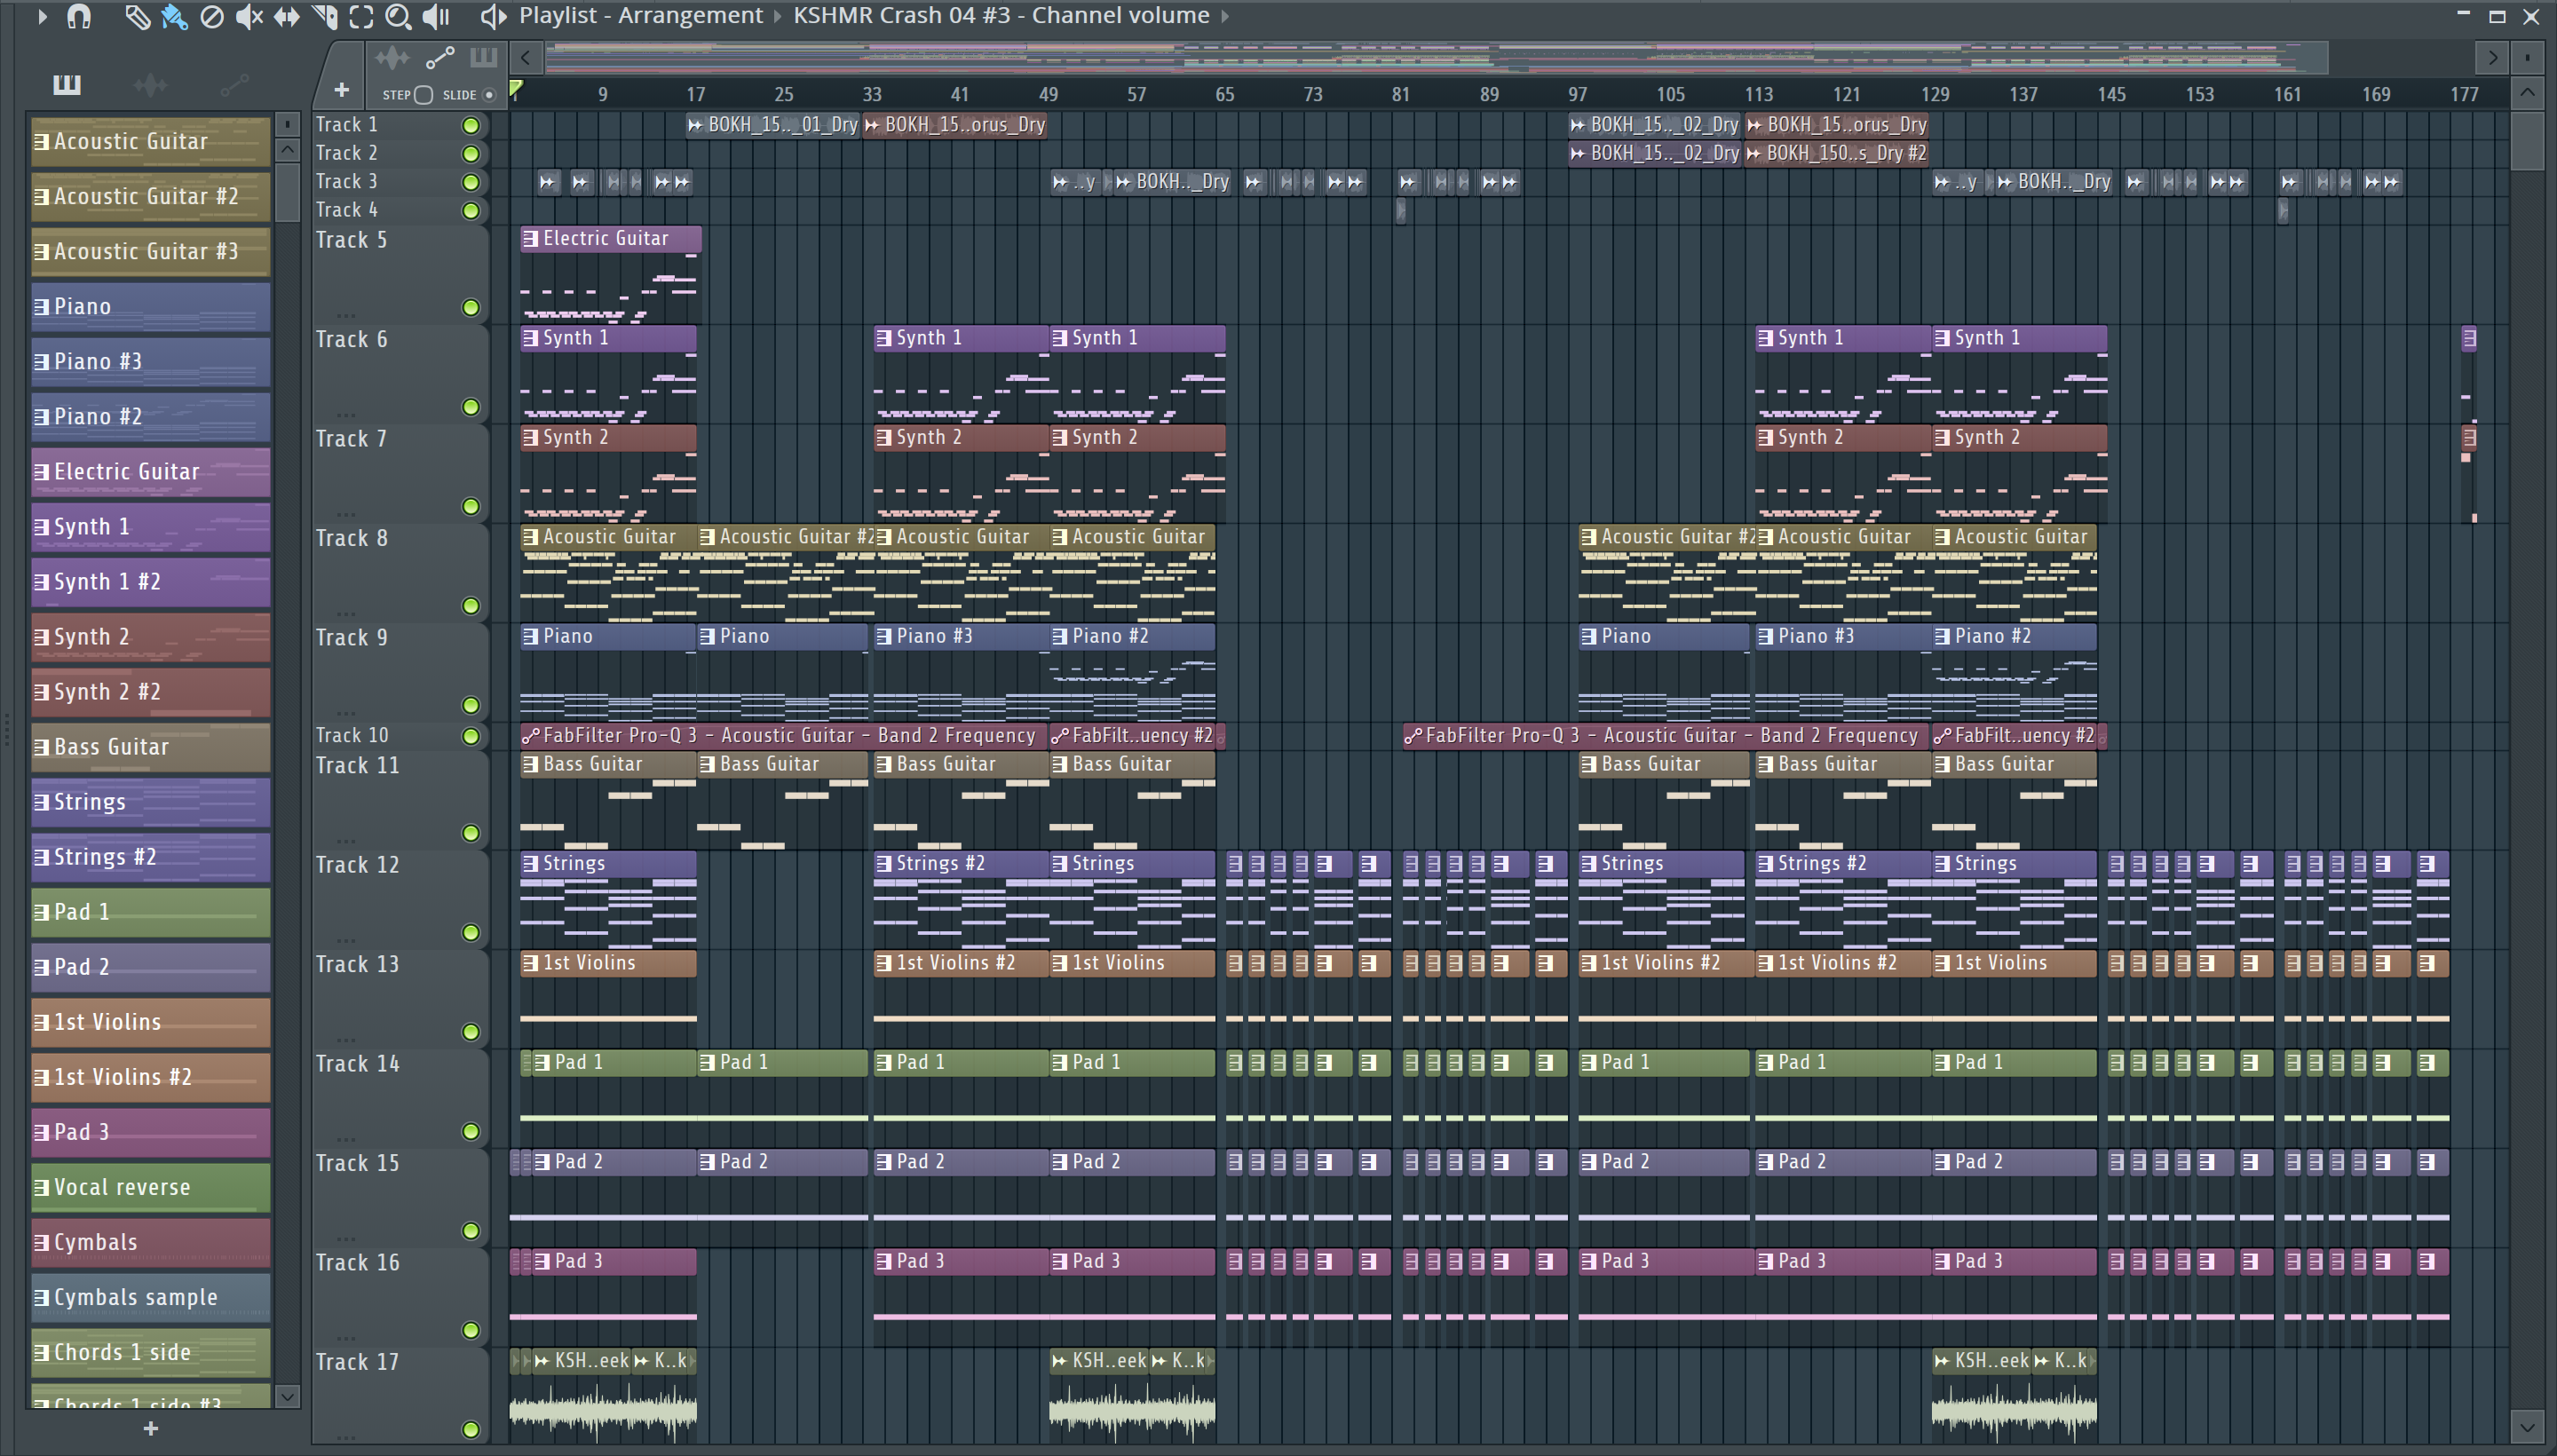Select Electric Guitar pattern in picker
The width and height of the screenshot is (2557, 1456).
point(150,471)
